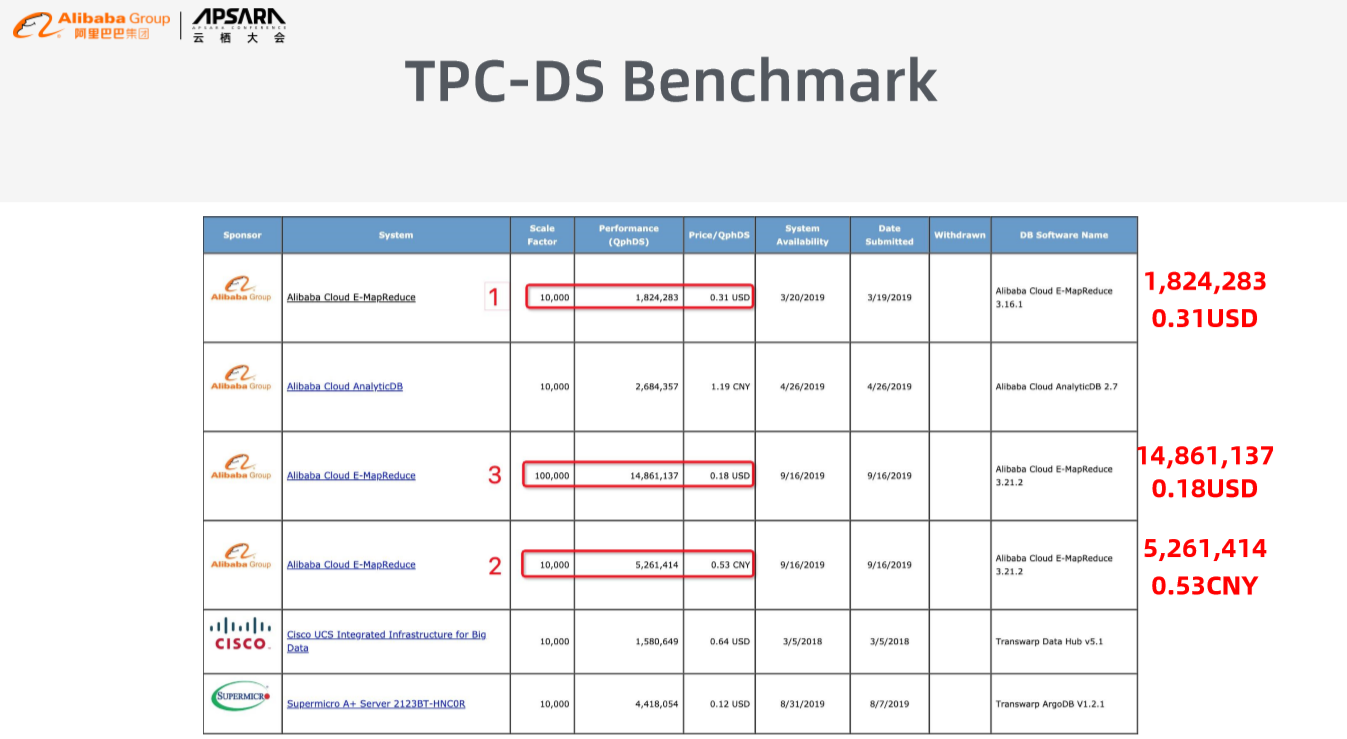Viewport: 1347px width, 739px height.
Task: Click the Alibaba Group logo in slide header
Action: click(x=92, y=25)
